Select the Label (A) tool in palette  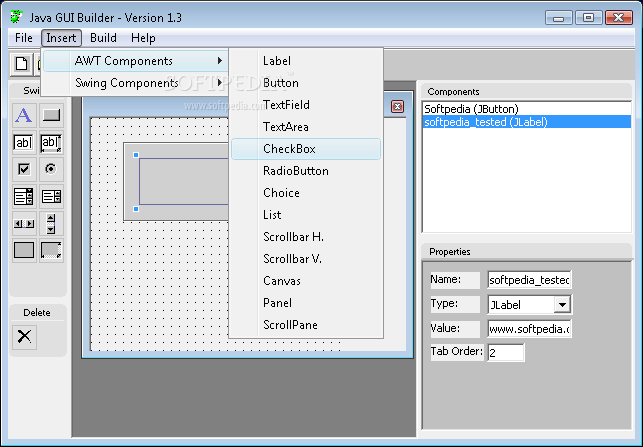pos(24,115)
